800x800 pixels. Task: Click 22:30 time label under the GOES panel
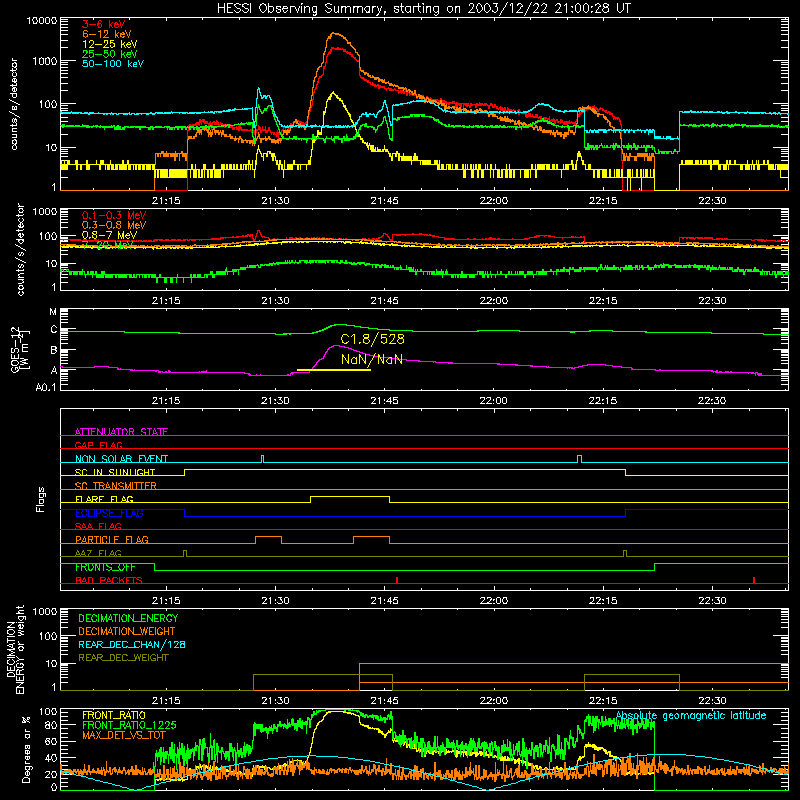(x=712, y=401)
